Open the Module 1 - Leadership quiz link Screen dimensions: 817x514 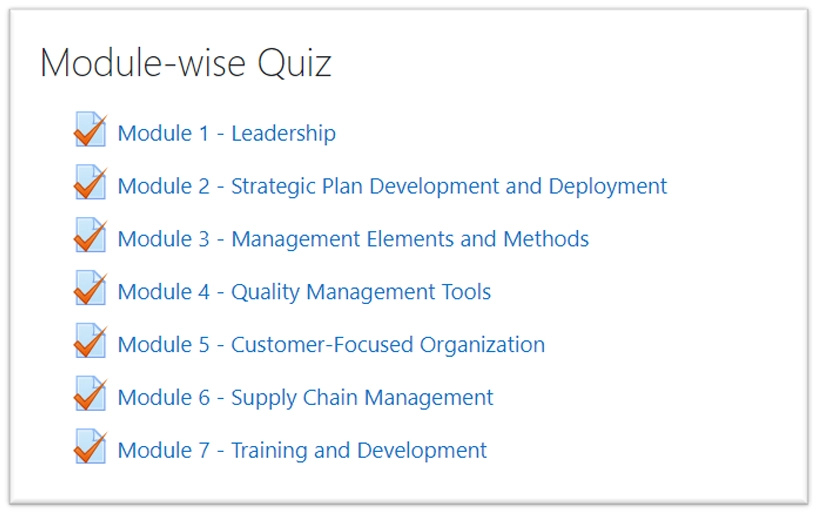coord(226,133)
